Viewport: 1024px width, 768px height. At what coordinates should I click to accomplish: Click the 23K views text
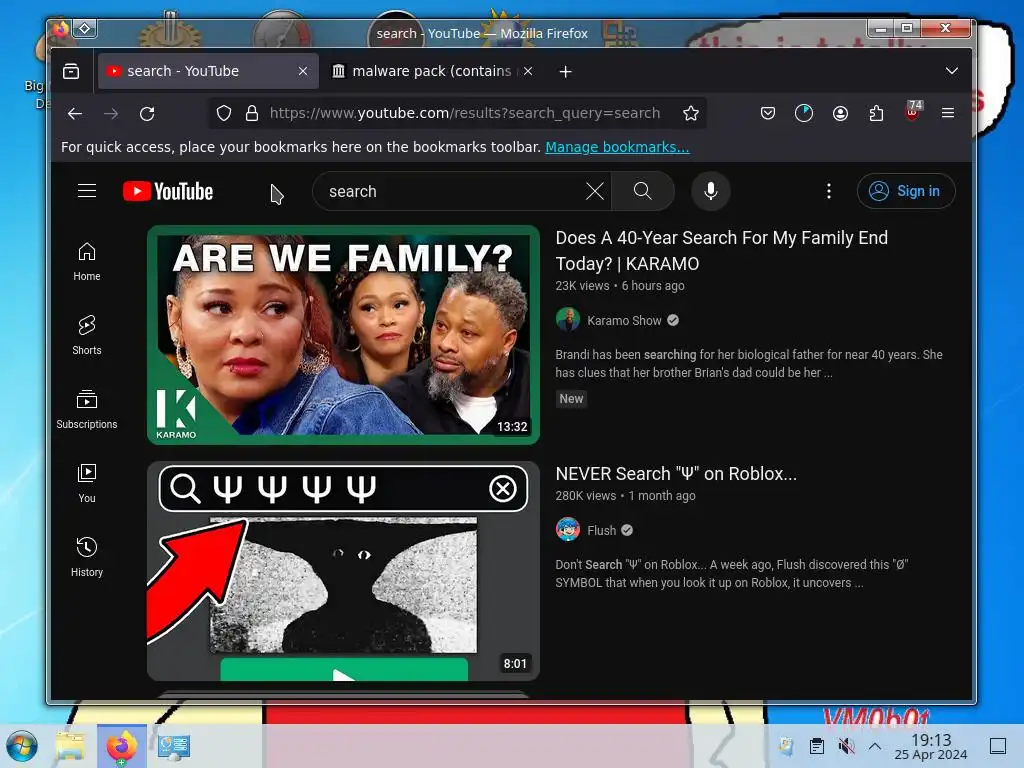[x=582, y=285]
